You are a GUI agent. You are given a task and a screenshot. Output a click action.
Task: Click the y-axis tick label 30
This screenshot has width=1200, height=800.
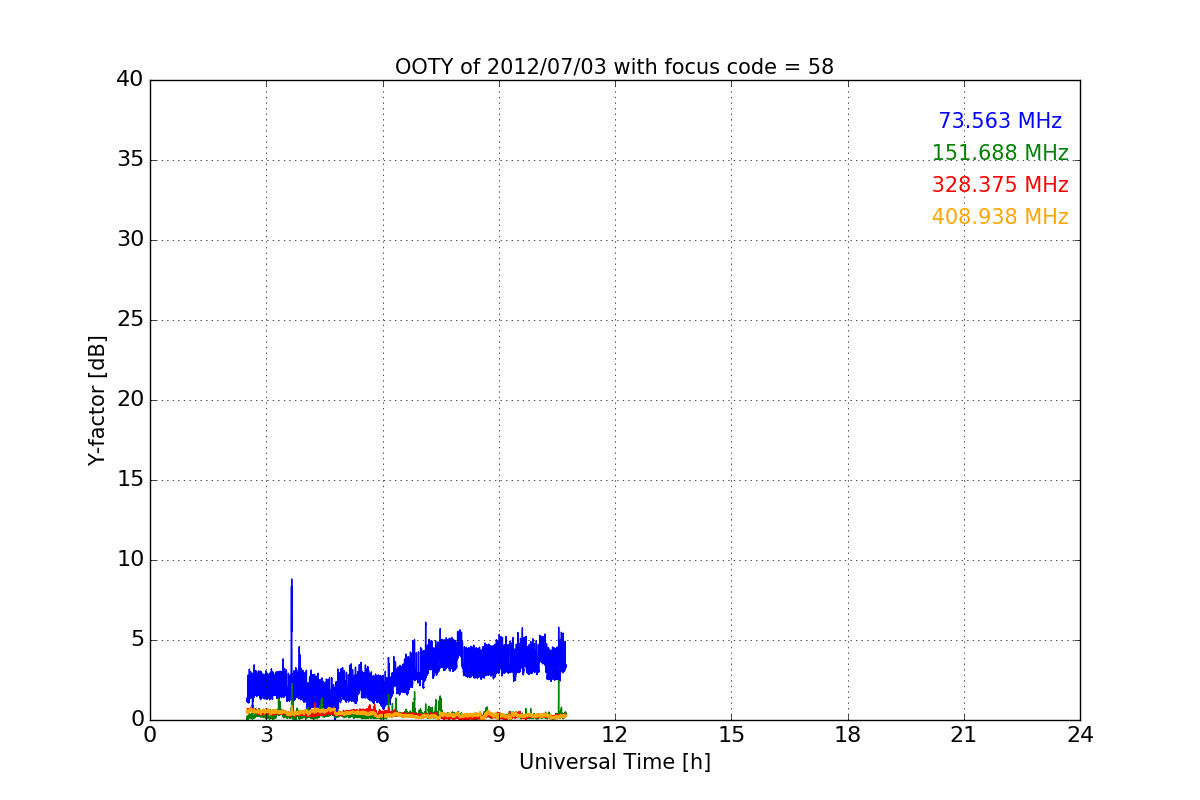coord(130,240)
